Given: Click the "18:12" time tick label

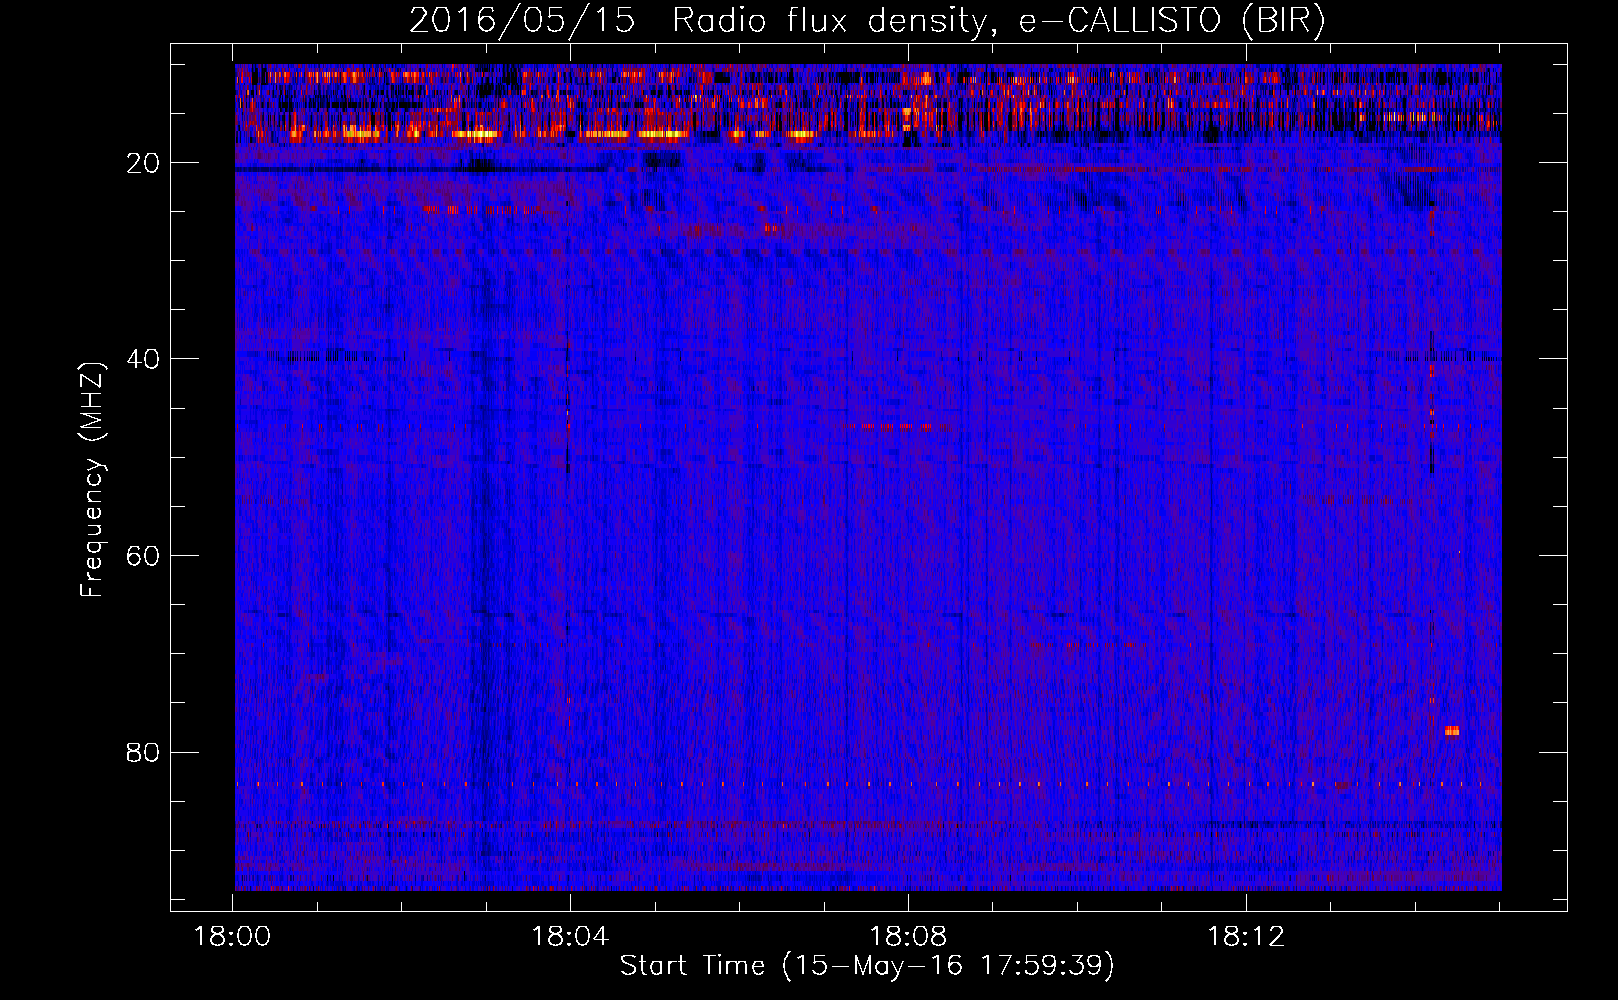Looking at the screenshot, I should [x=1246, y=937].
